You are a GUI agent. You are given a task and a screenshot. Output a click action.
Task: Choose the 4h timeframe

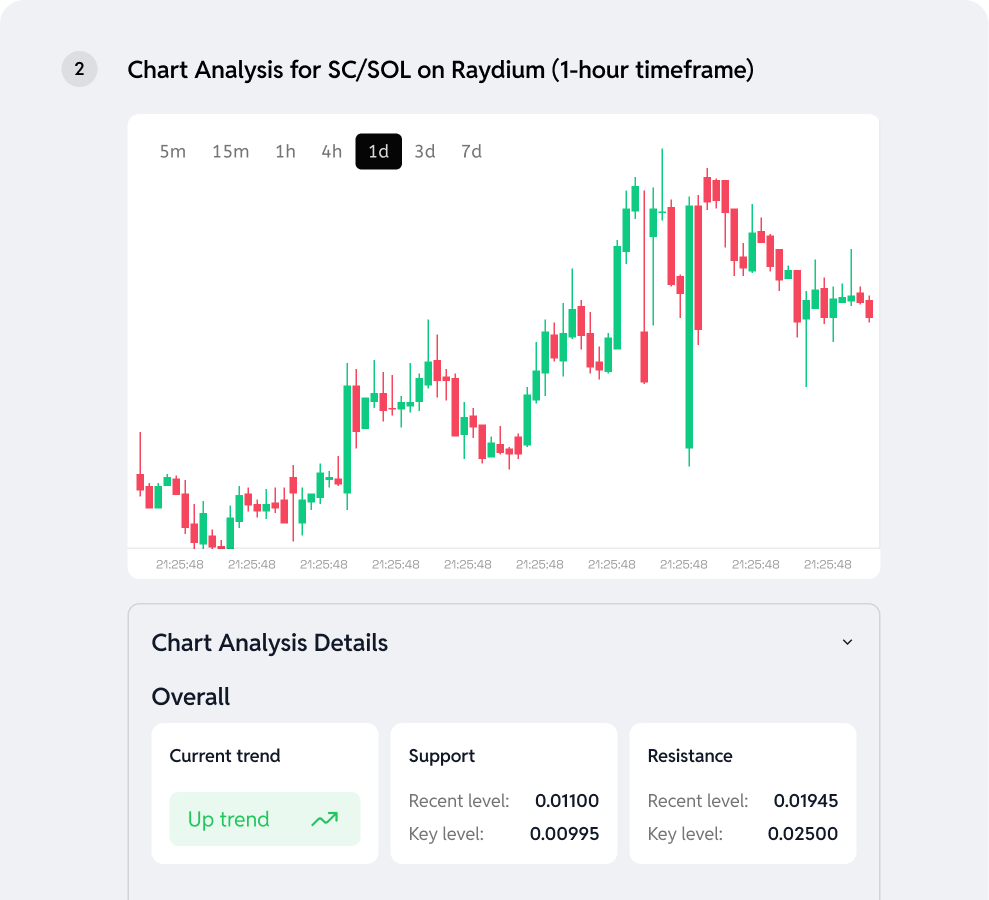[x=331, y=151]
